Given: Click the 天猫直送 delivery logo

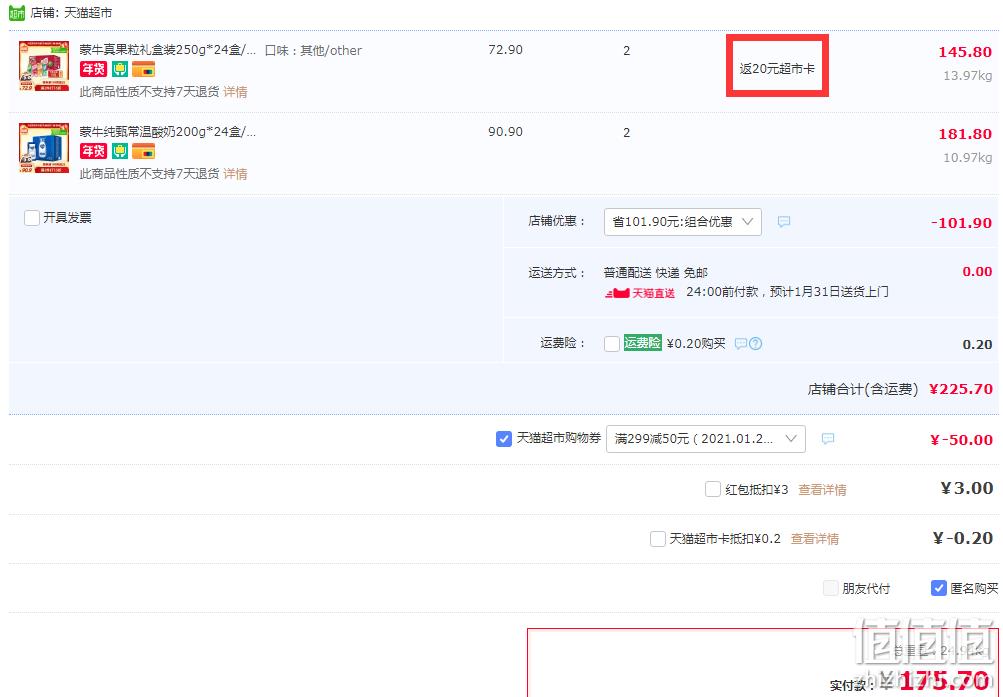Looking at the screenshot, I should [640, 293].
